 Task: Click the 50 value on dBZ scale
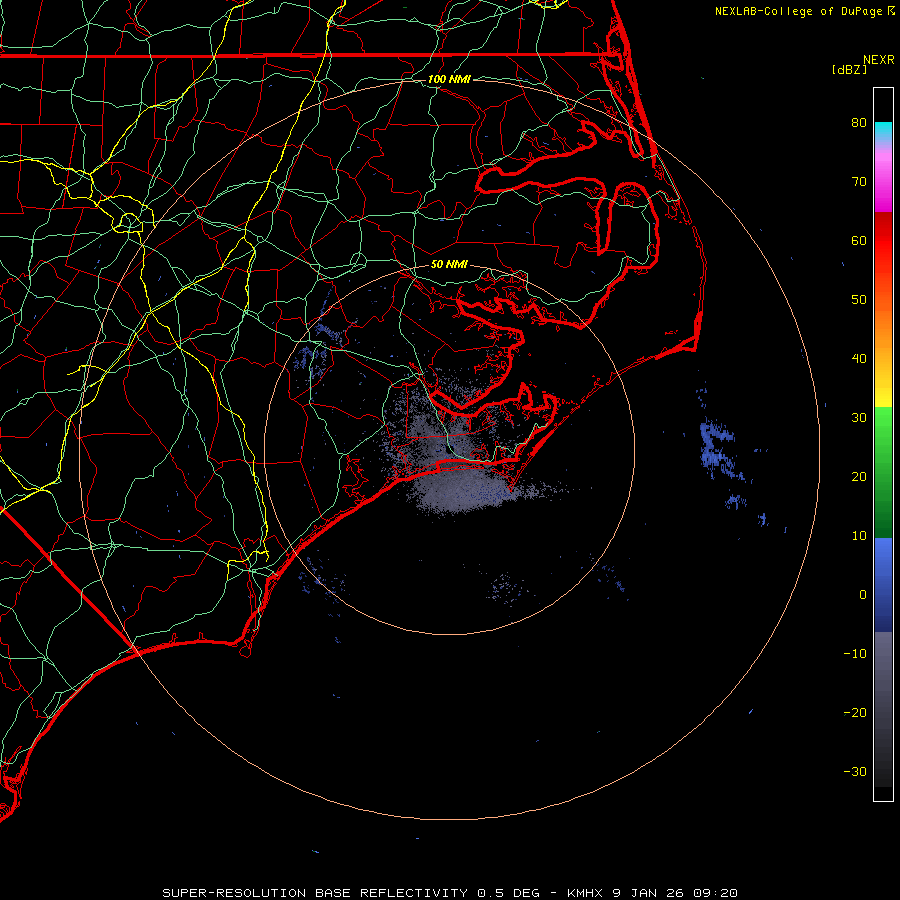pos(859,300)
